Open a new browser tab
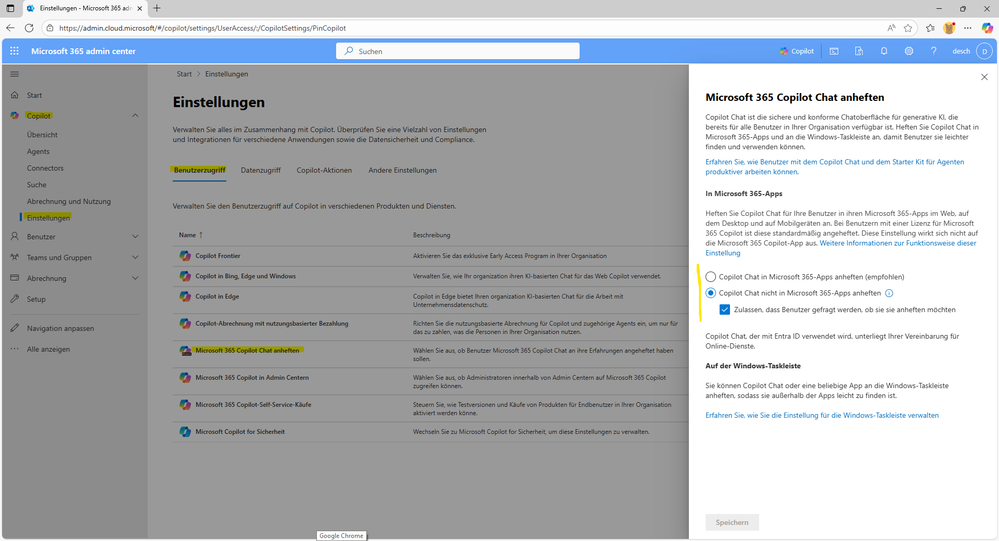The height and width of the screenshot is (541, 999). 157,8
